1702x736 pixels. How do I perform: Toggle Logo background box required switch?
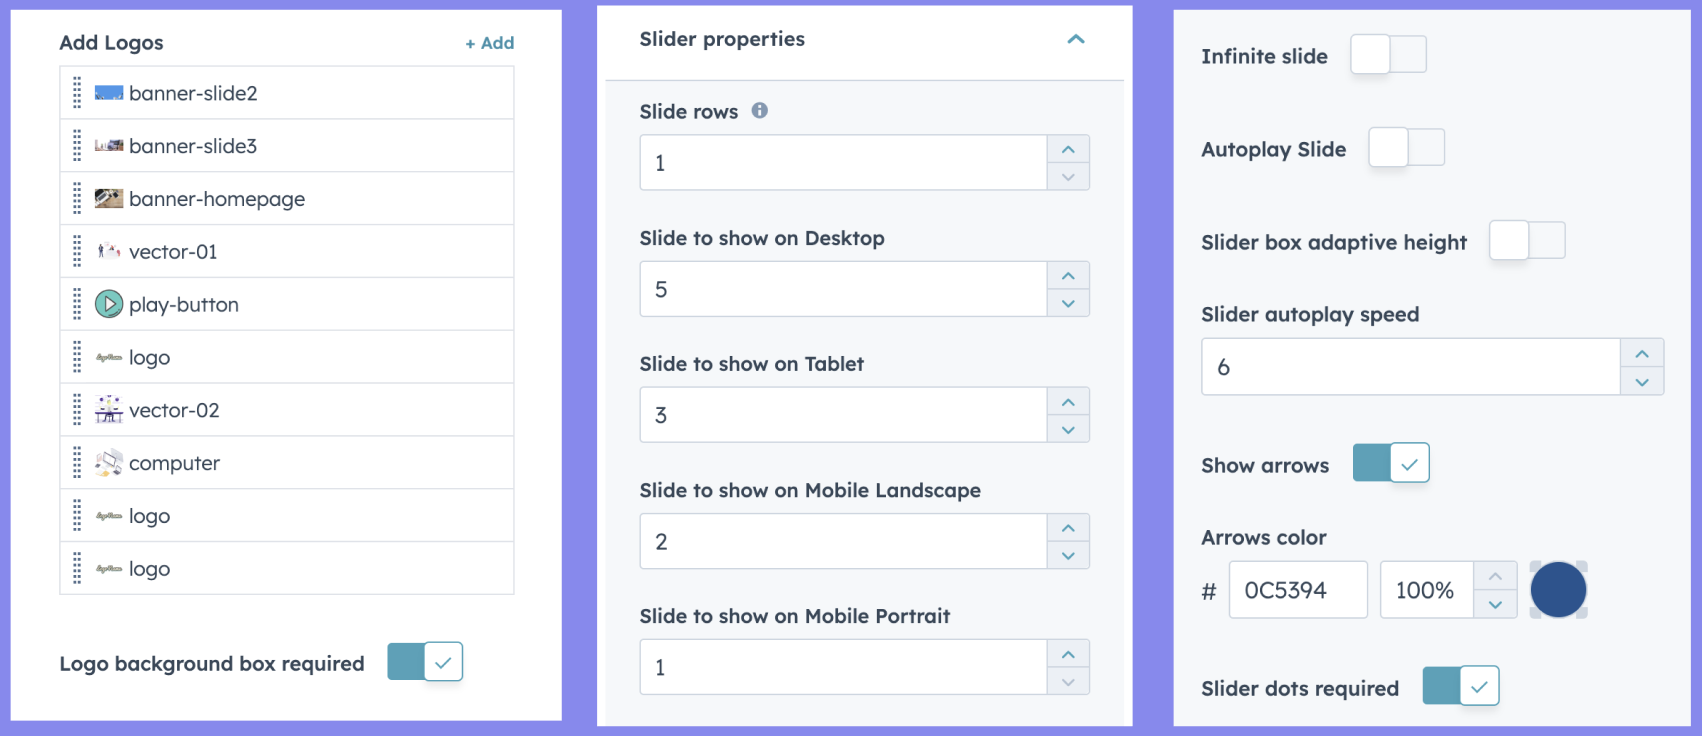point(425,662)
